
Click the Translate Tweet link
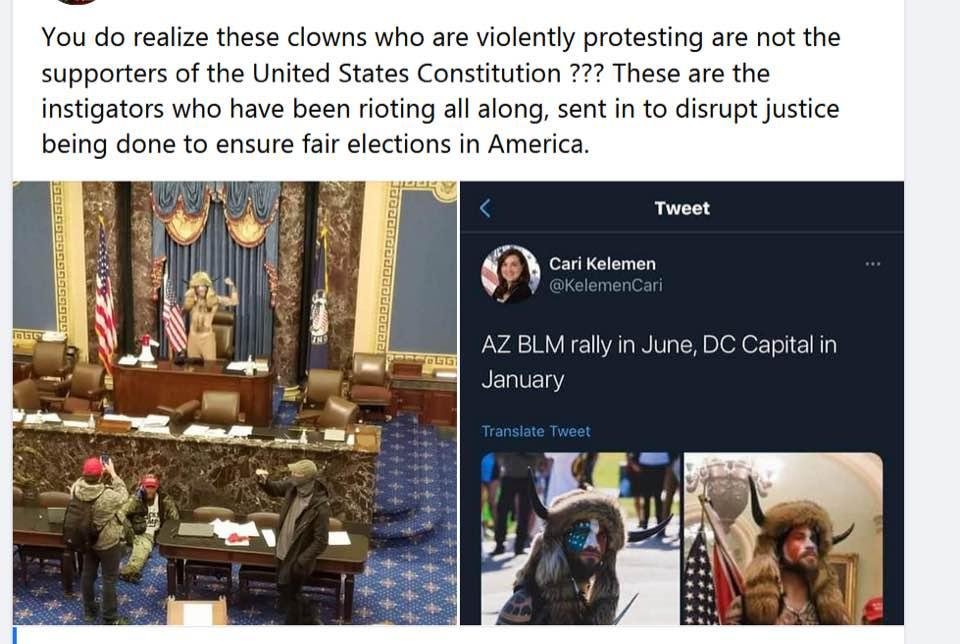[x=536, y=432]
